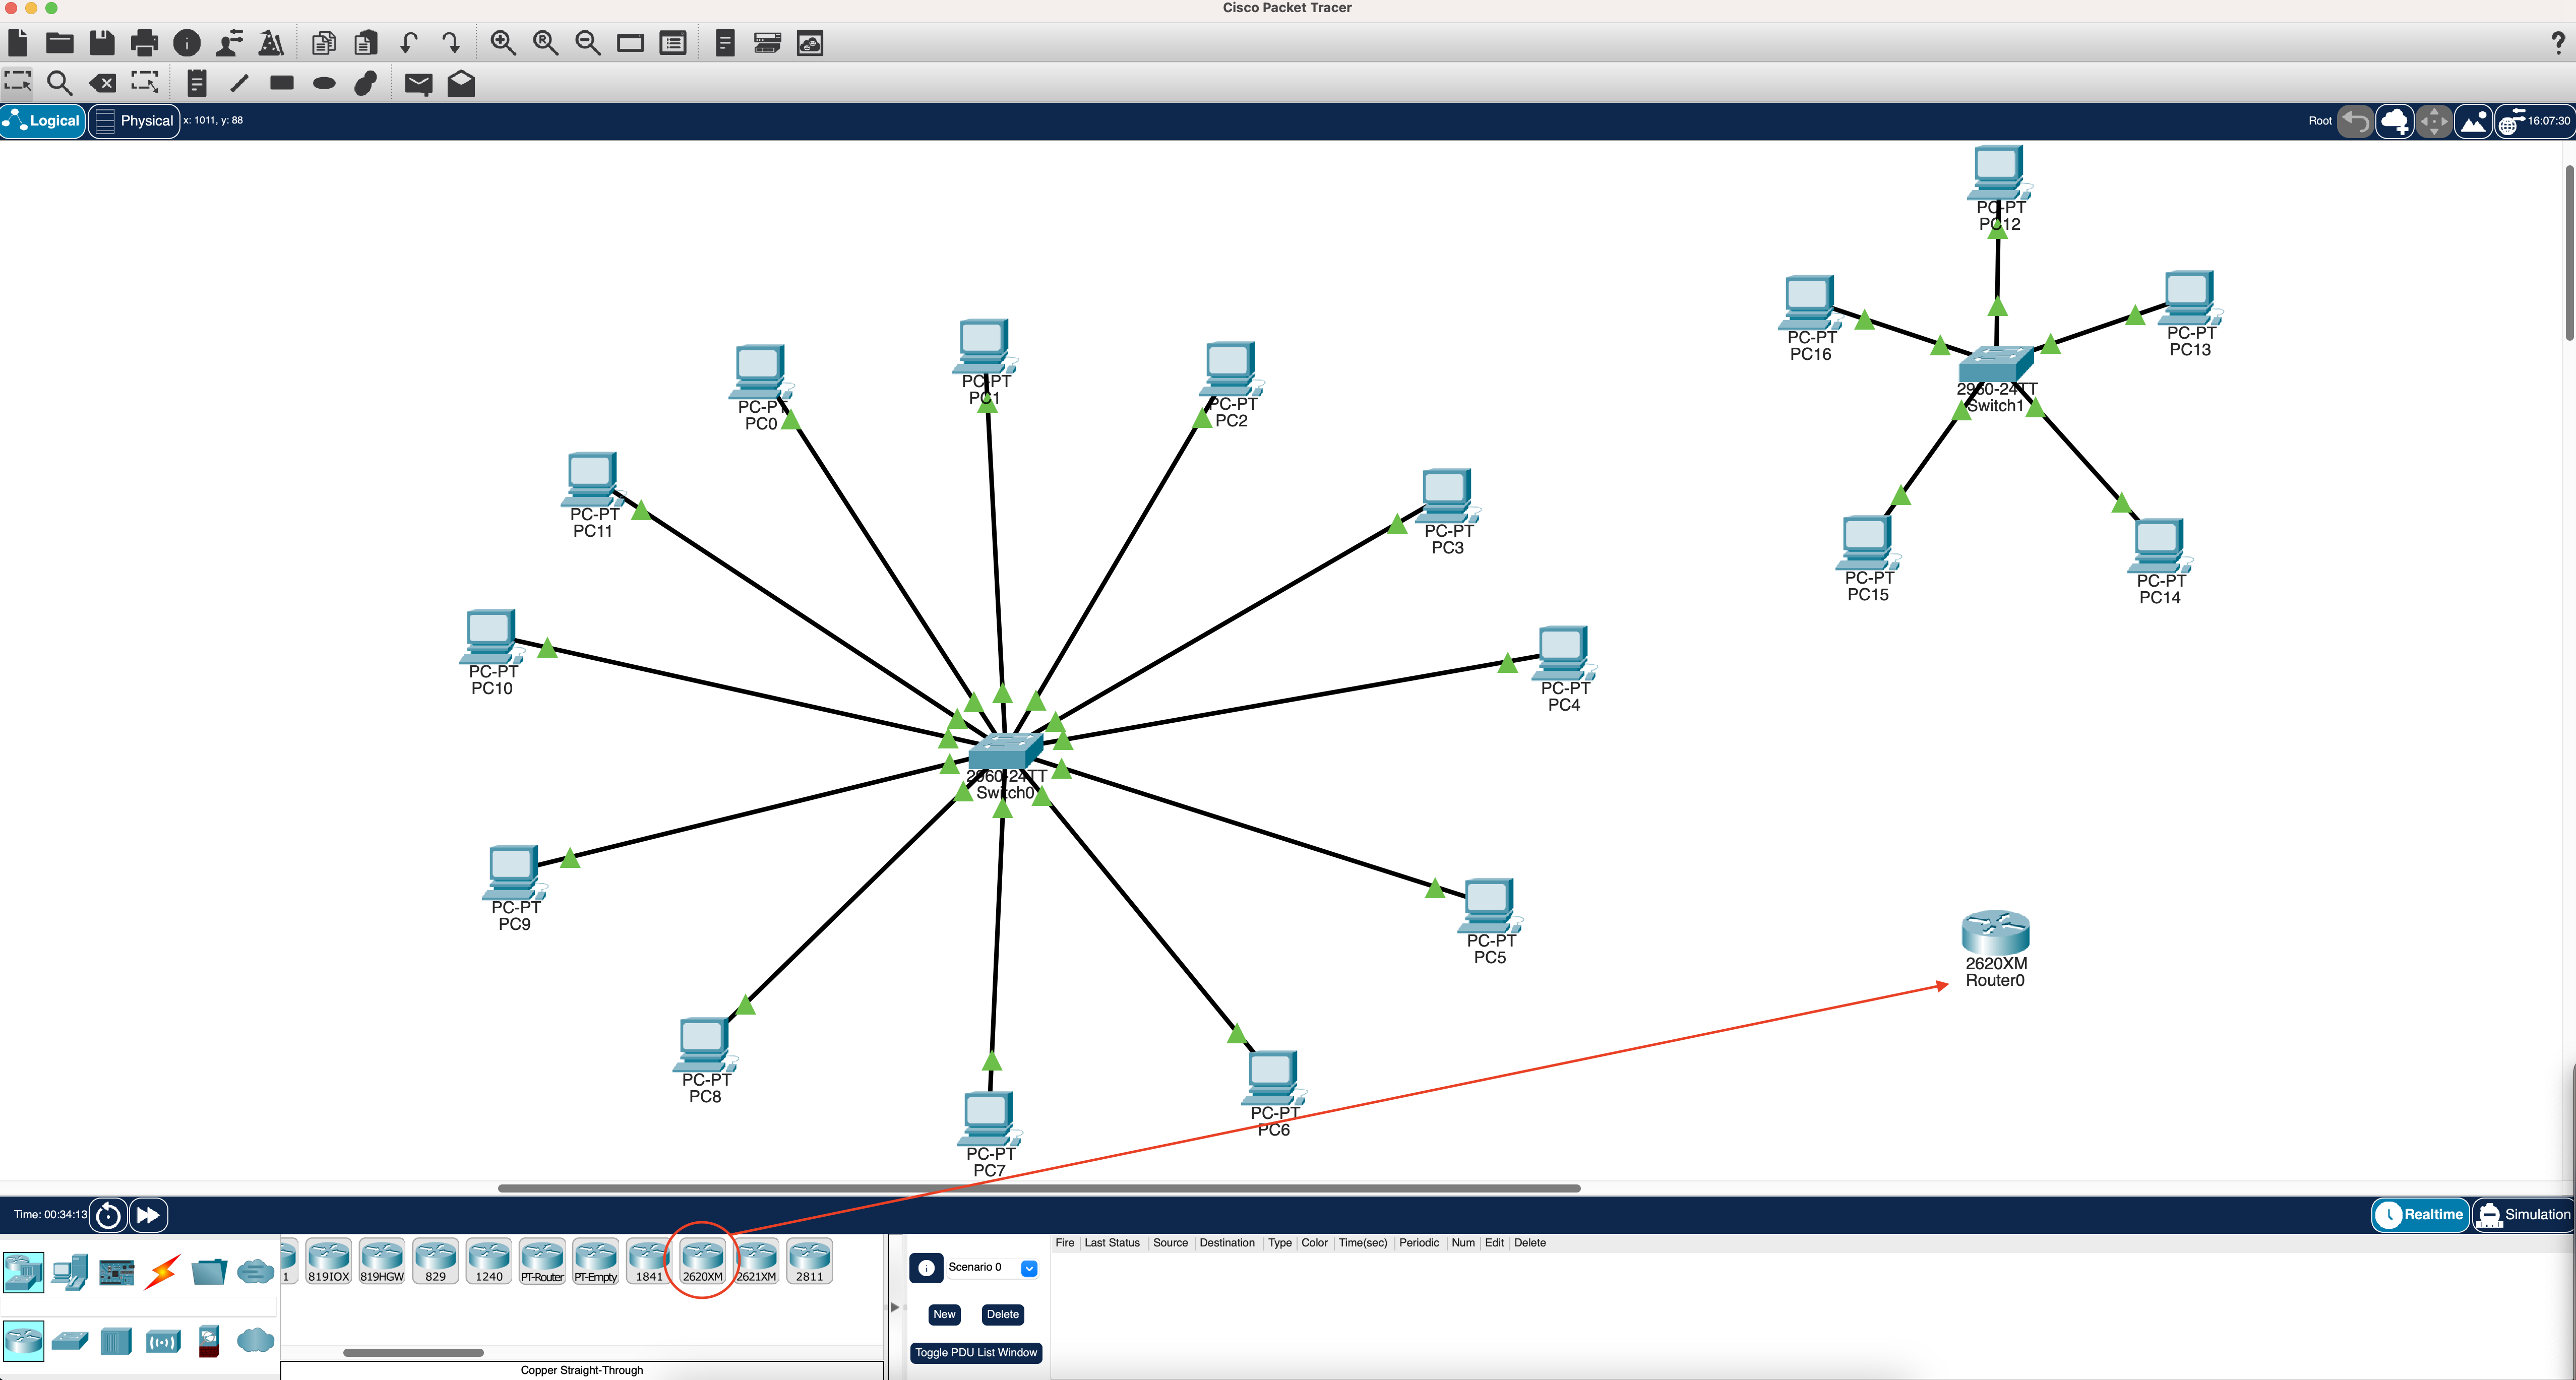
Task: Activate the Delete tool
Action: [x=102, y=83]
